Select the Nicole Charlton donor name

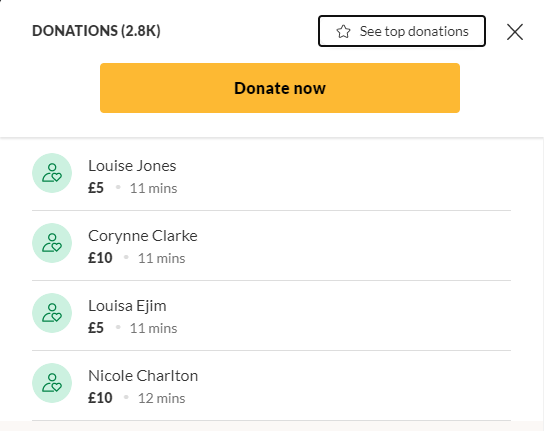tap(143, 376)
